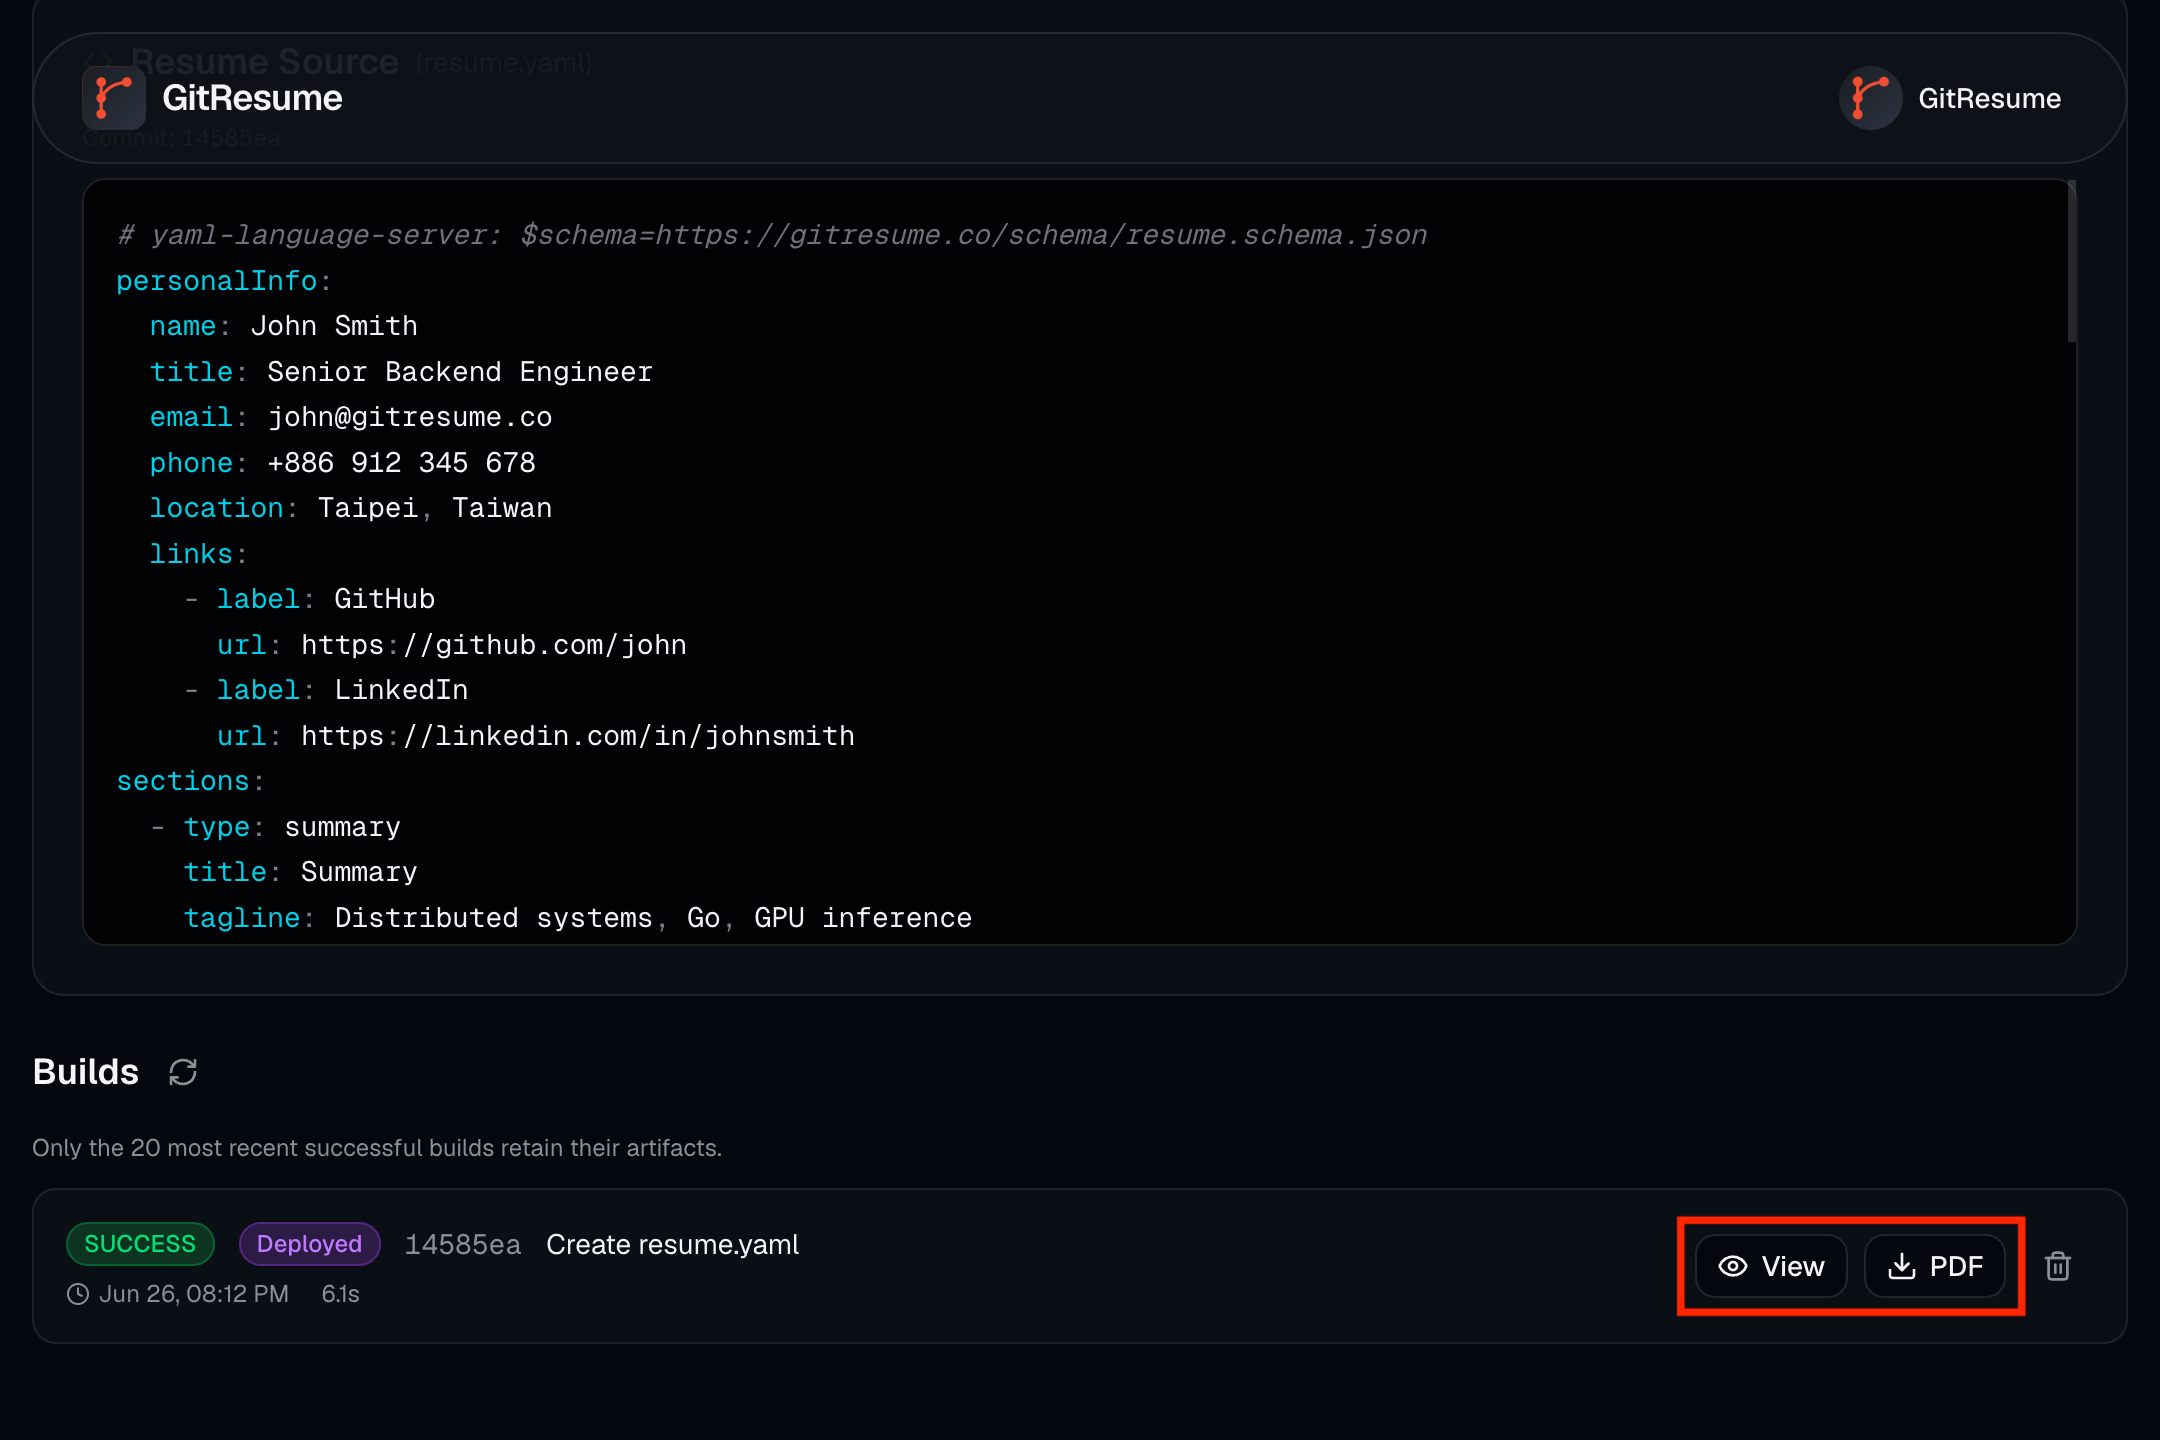Screen dimensions: 2160x1440
Task: Click the SUCCESS status badge
Action: (x=140, y=1244)
